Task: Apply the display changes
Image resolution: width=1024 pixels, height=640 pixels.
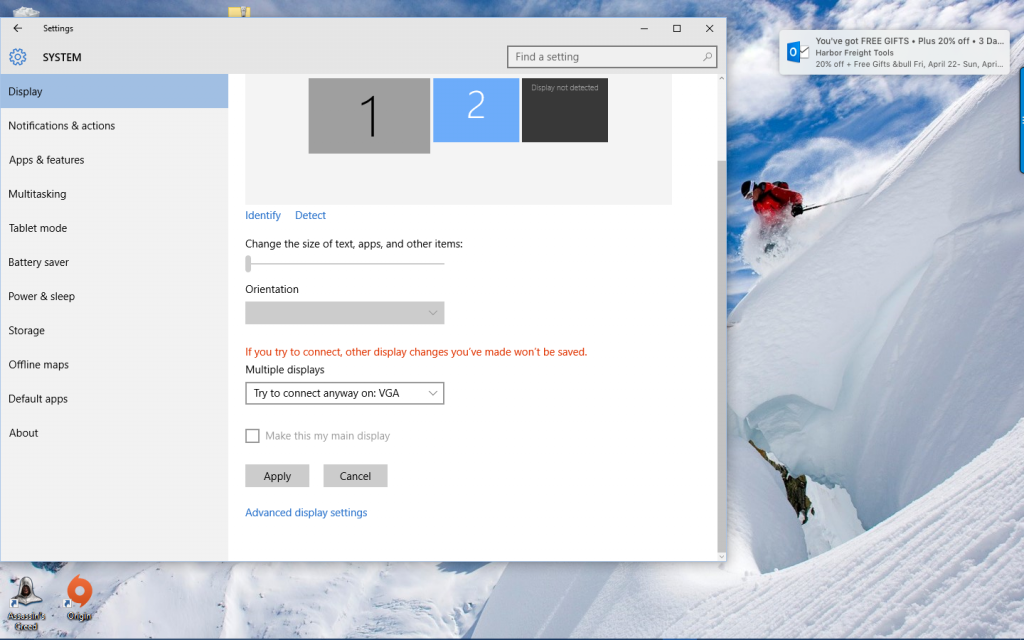Action: (x=277, y=475)
